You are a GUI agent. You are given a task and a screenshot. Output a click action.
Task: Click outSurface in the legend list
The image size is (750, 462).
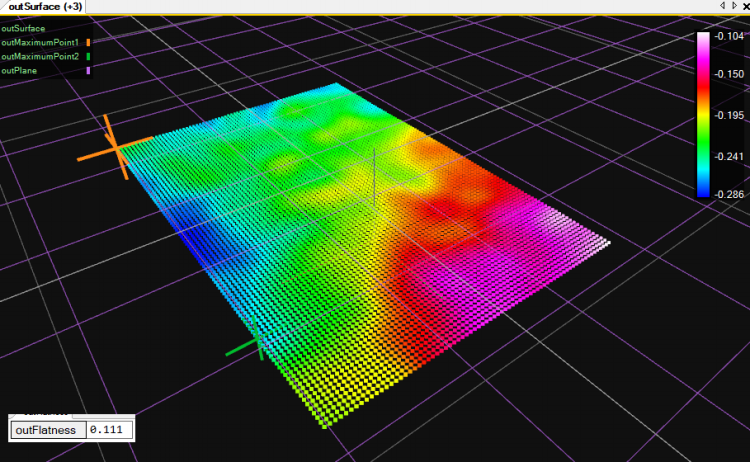click(x=23, y=29)
